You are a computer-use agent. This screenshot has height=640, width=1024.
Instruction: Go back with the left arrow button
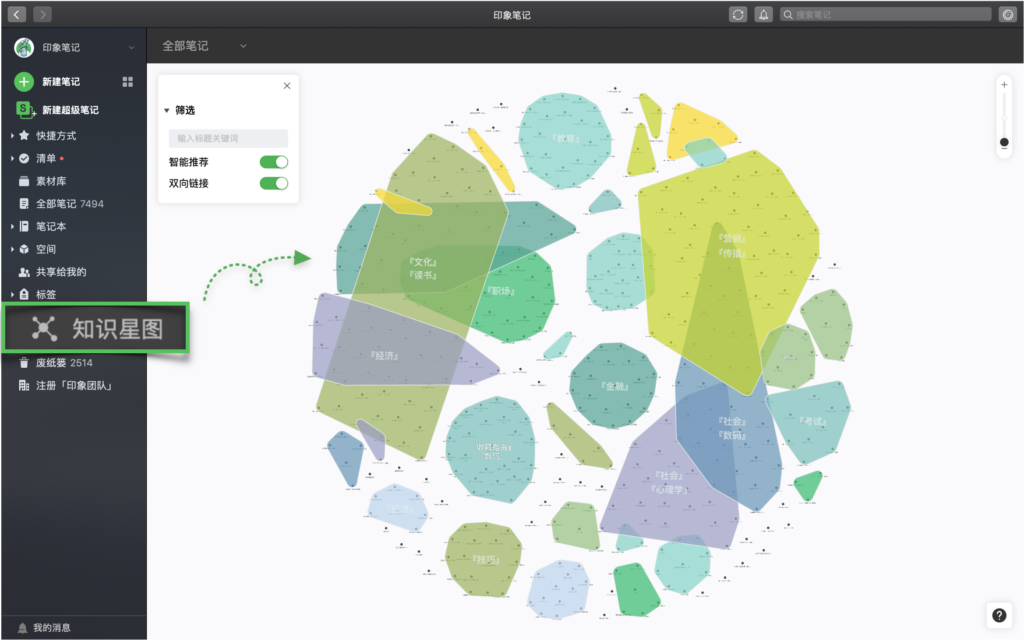click(x=17, y=14)
